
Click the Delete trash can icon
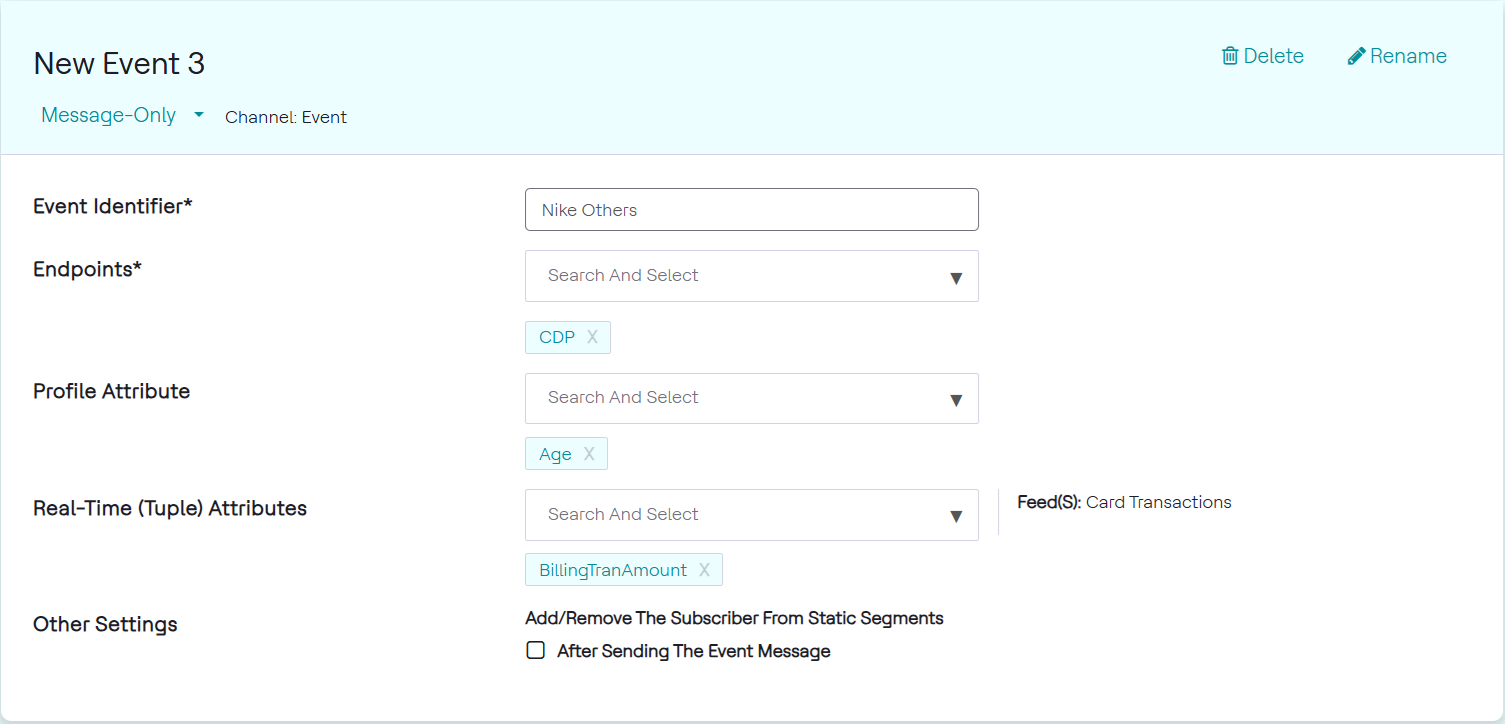pos(1230,56)
